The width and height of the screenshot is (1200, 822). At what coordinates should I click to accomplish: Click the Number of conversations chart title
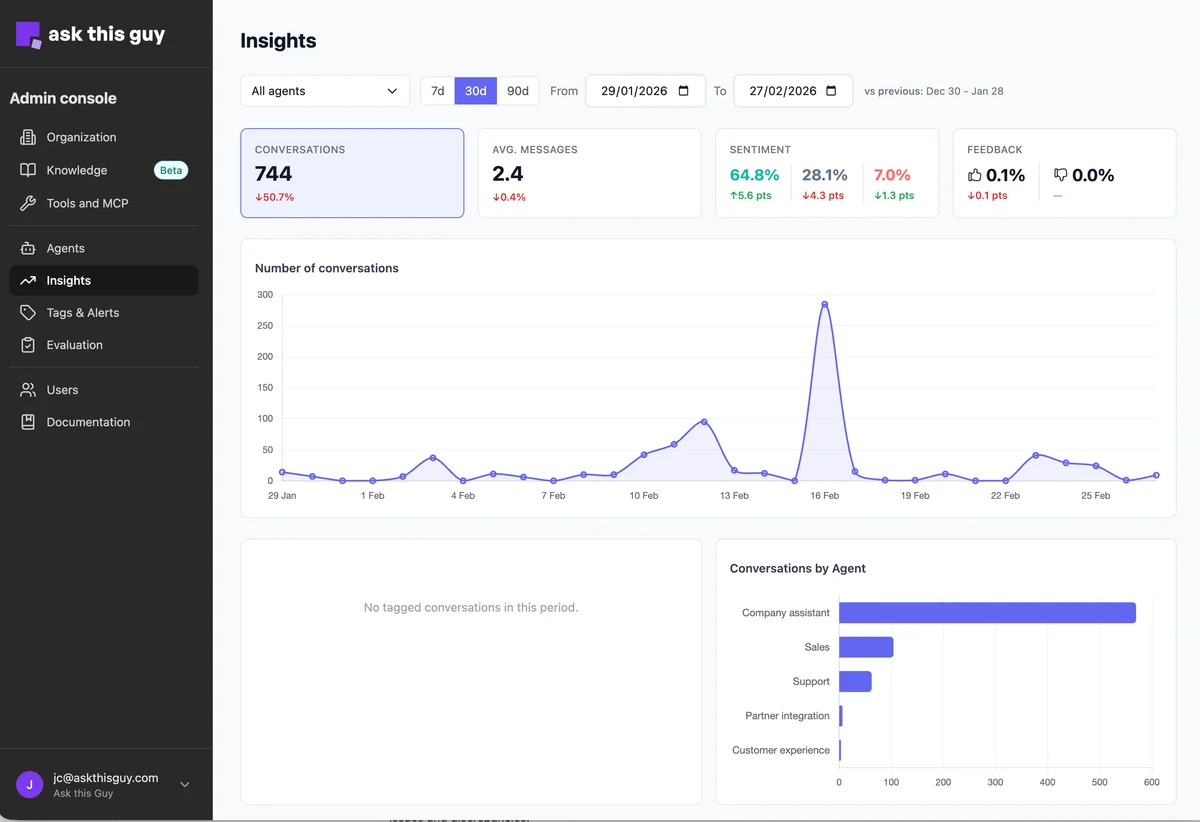coord(327,268)
